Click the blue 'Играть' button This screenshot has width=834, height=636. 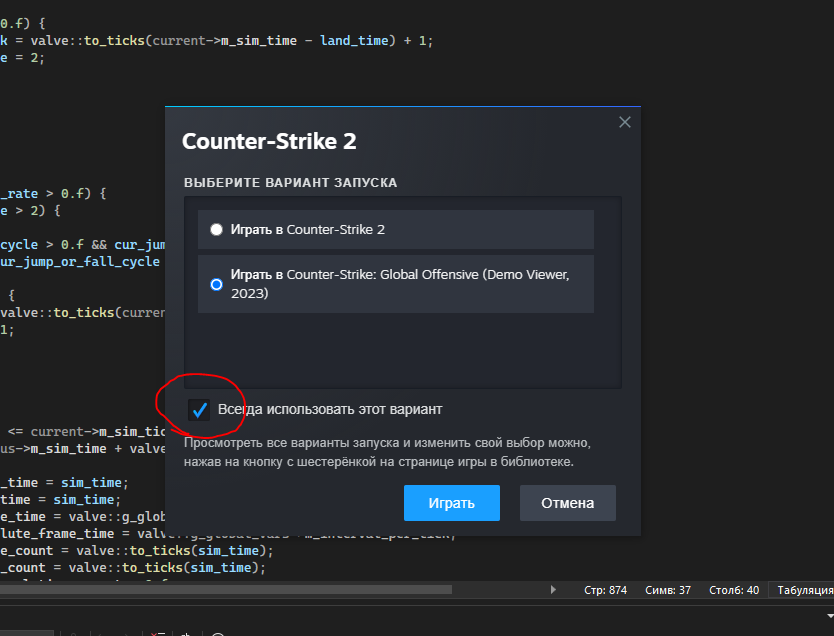pyautogui.click(x=452, y=503)
